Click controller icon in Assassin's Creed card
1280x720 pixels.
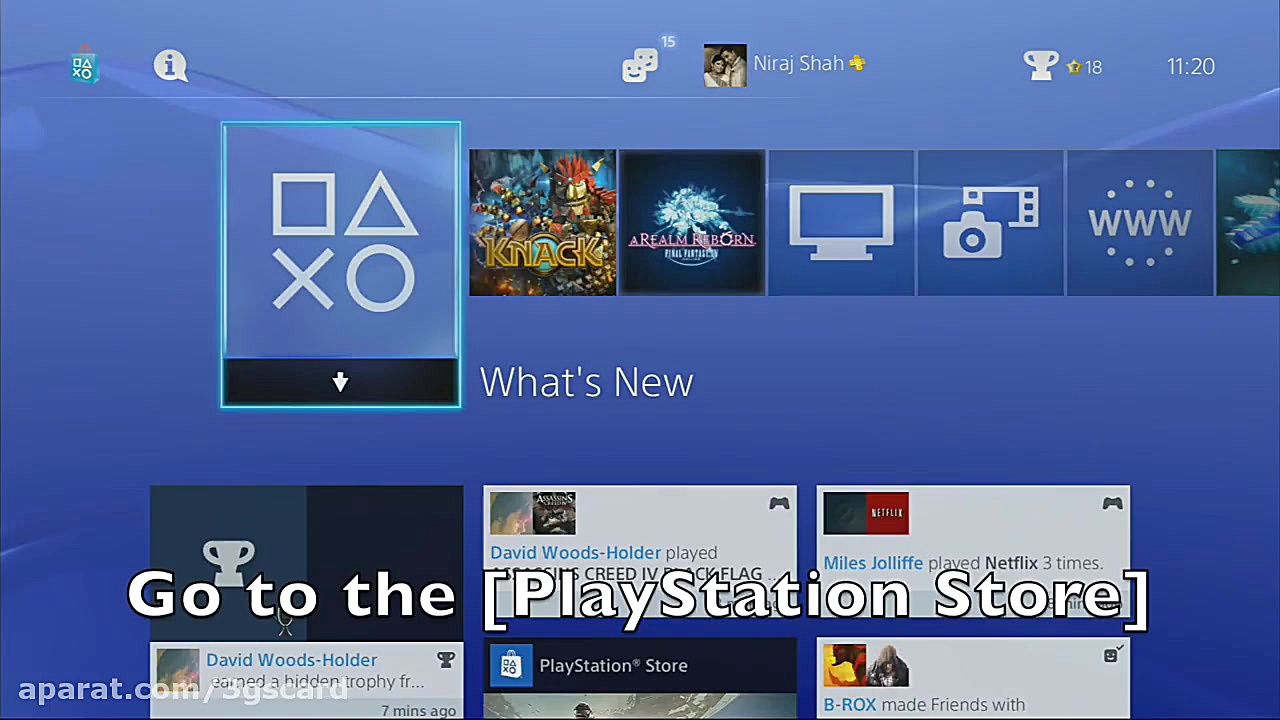[x=779, y=504]
